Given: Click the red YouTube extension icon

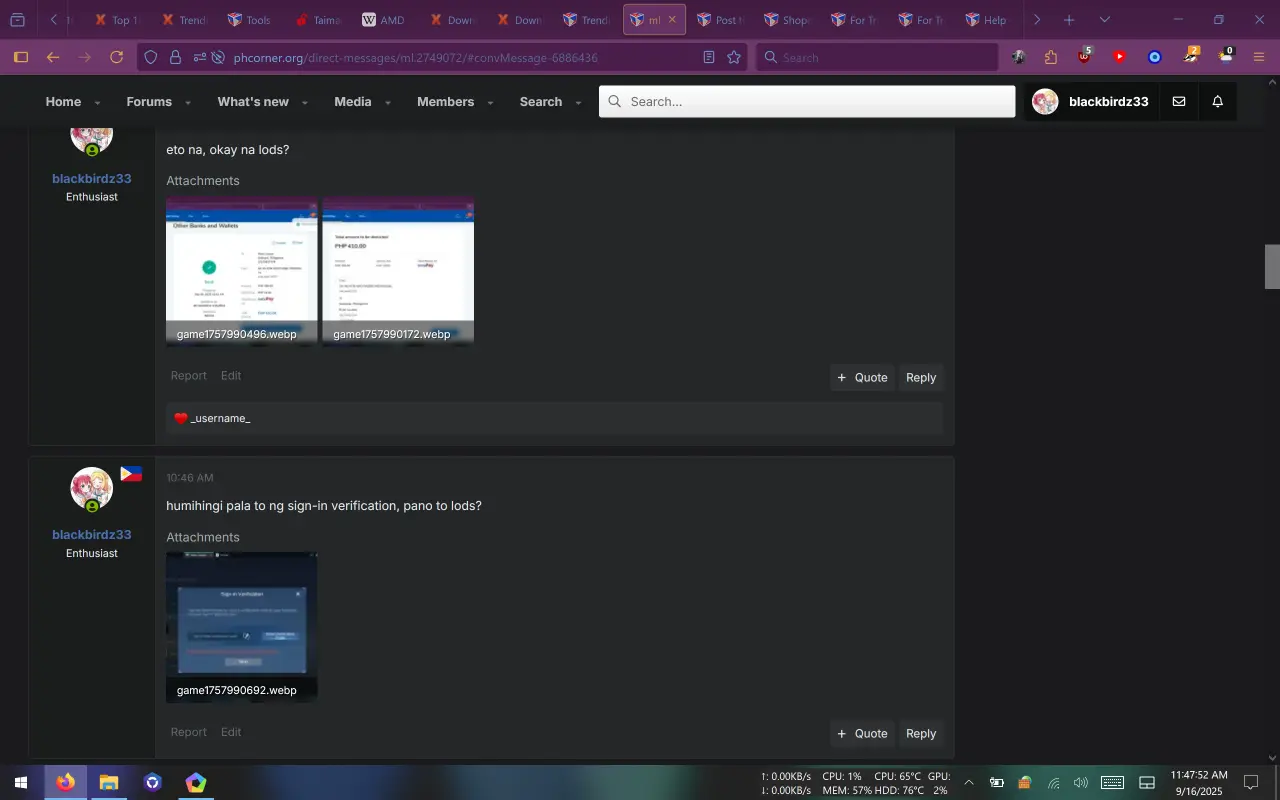Looking at the screenshot, I should point(1120,57).
